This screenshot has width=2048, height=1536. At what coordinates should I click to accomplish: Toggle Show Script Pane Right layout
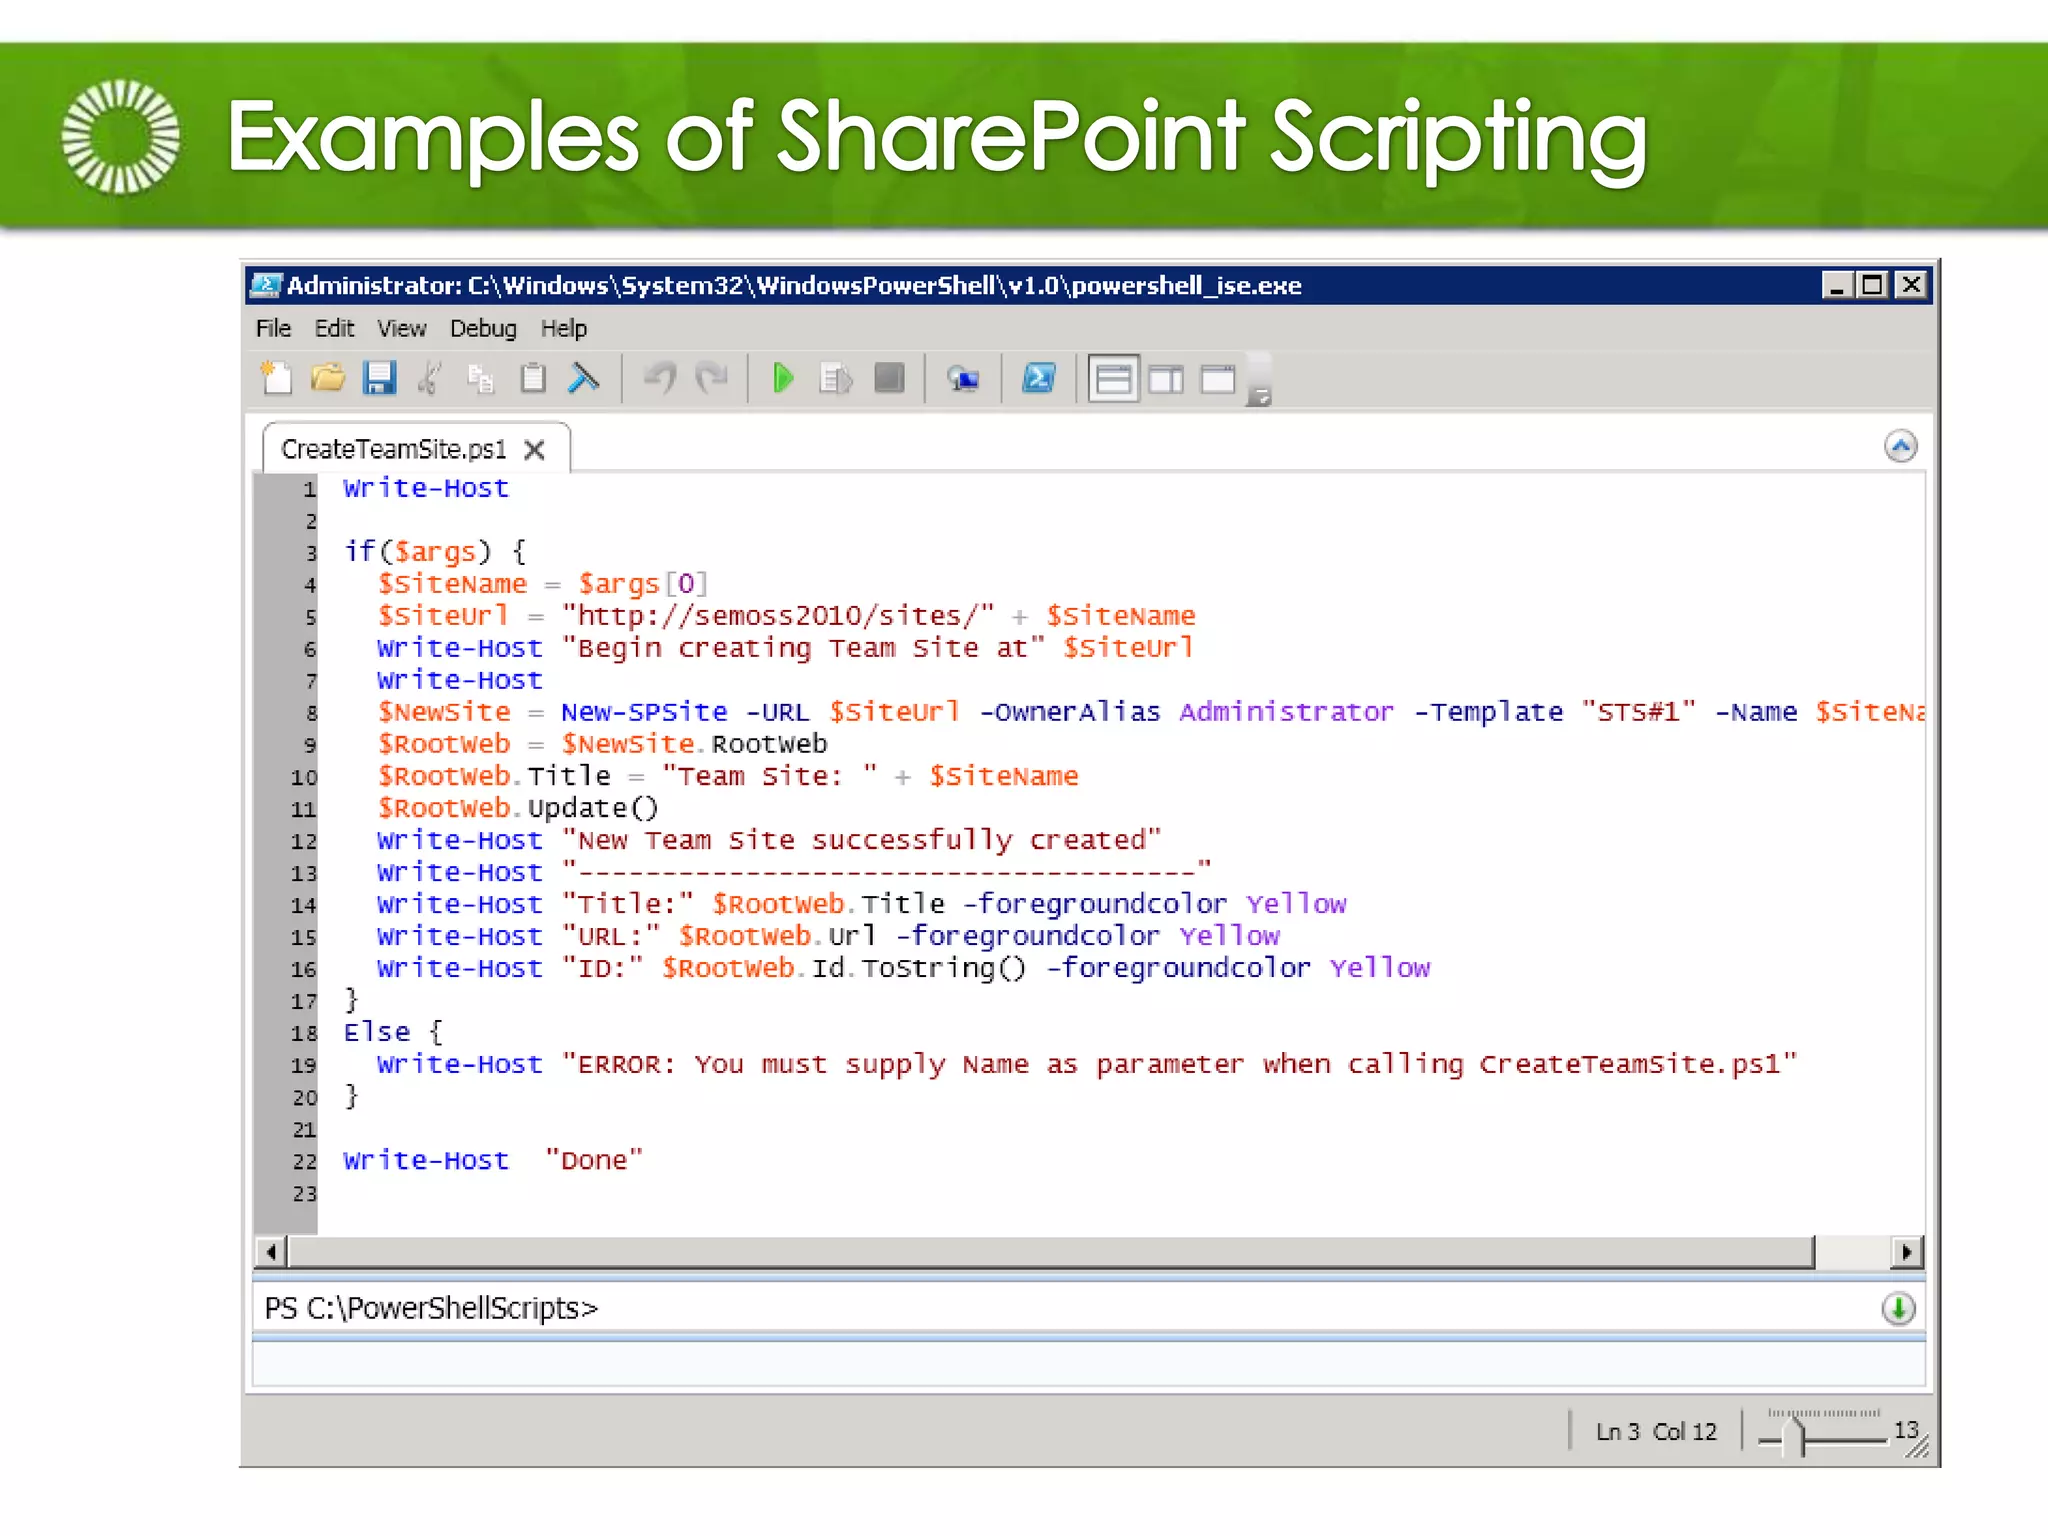click(x=1165, y=380)
